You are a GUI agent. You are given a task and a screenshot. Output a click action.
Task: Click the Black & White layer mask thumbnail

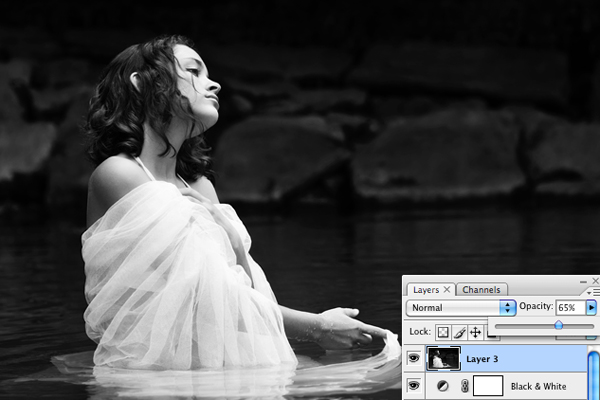click(488, 385)
